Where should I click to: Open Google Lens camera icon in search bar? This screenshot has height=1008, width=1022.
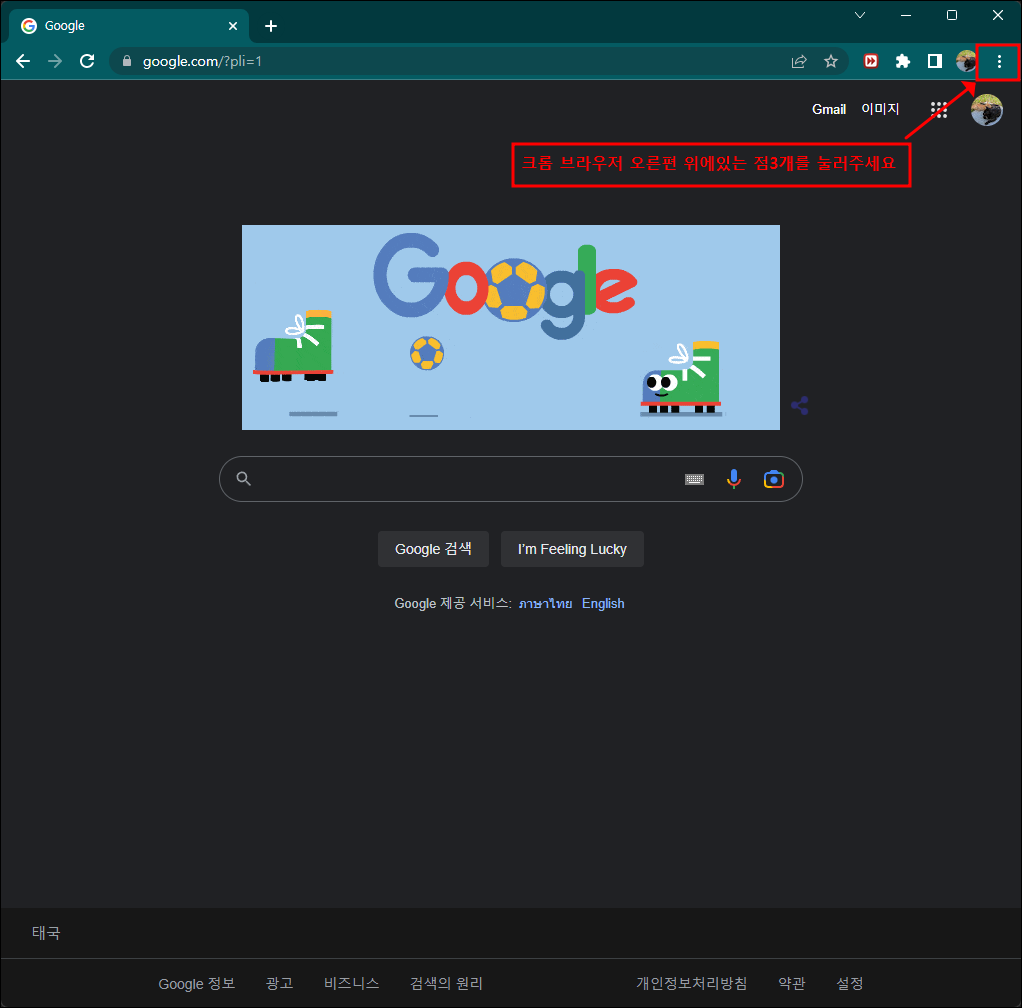[773, 479]
